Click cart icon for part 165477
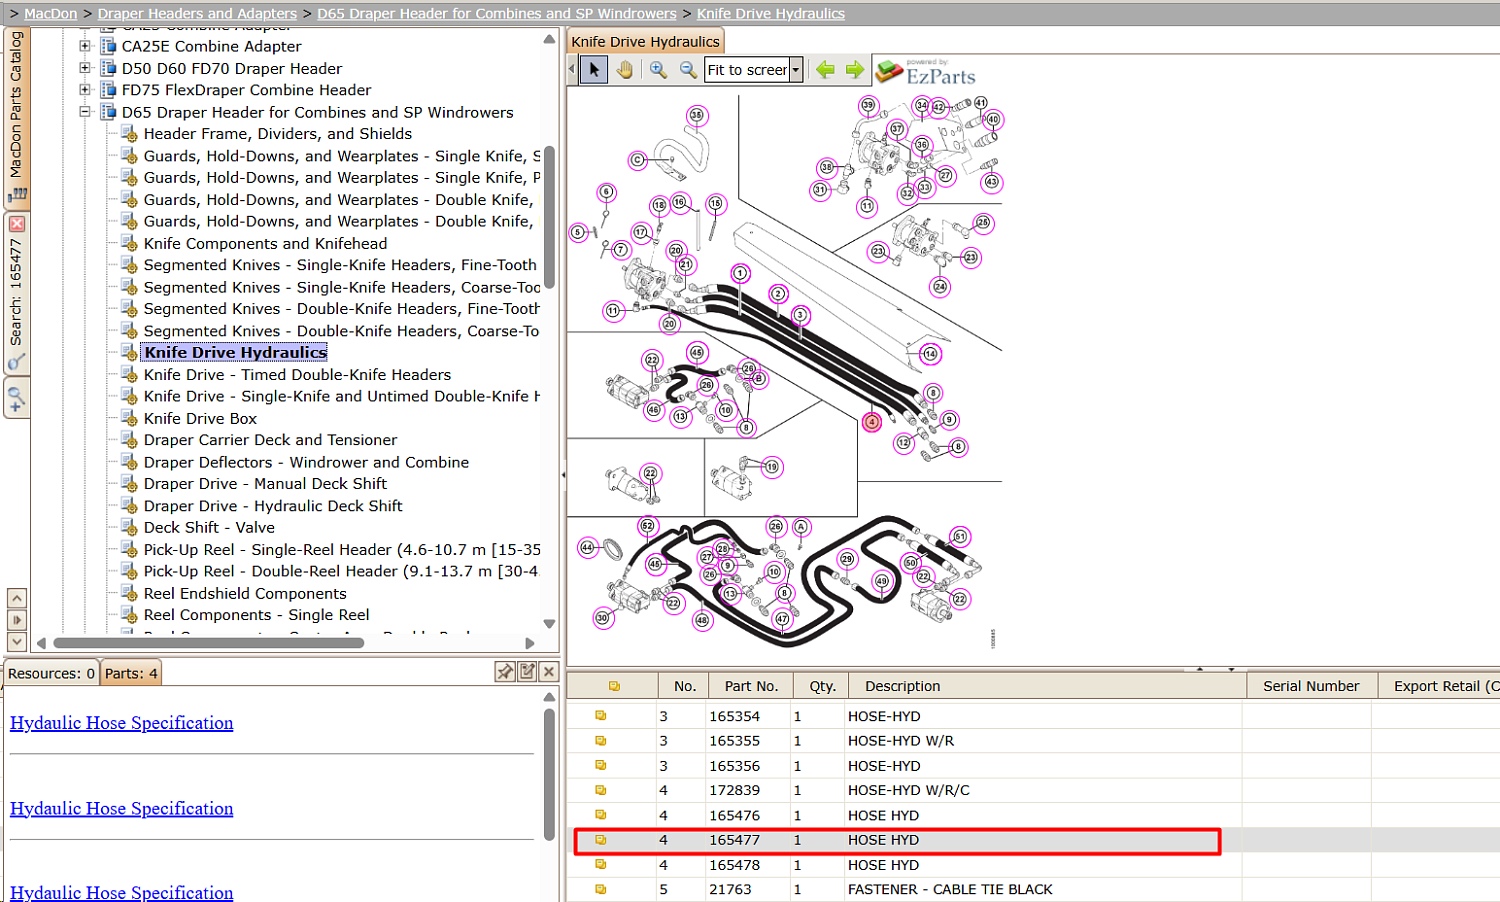Screen dimensions: 1500x902 coord(601,840)
